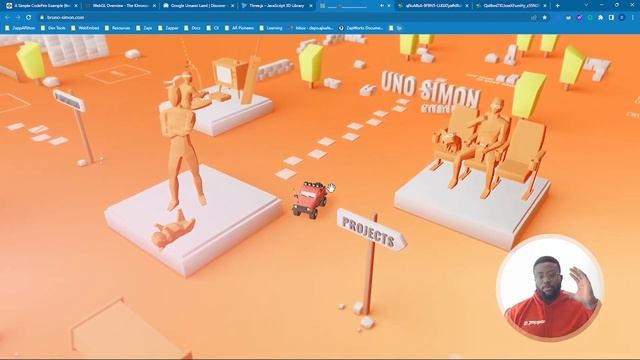The width and height of the screenshot is (640, 360).
Task: Switch to the Google Umami Land tab
Action: [198, 6]
